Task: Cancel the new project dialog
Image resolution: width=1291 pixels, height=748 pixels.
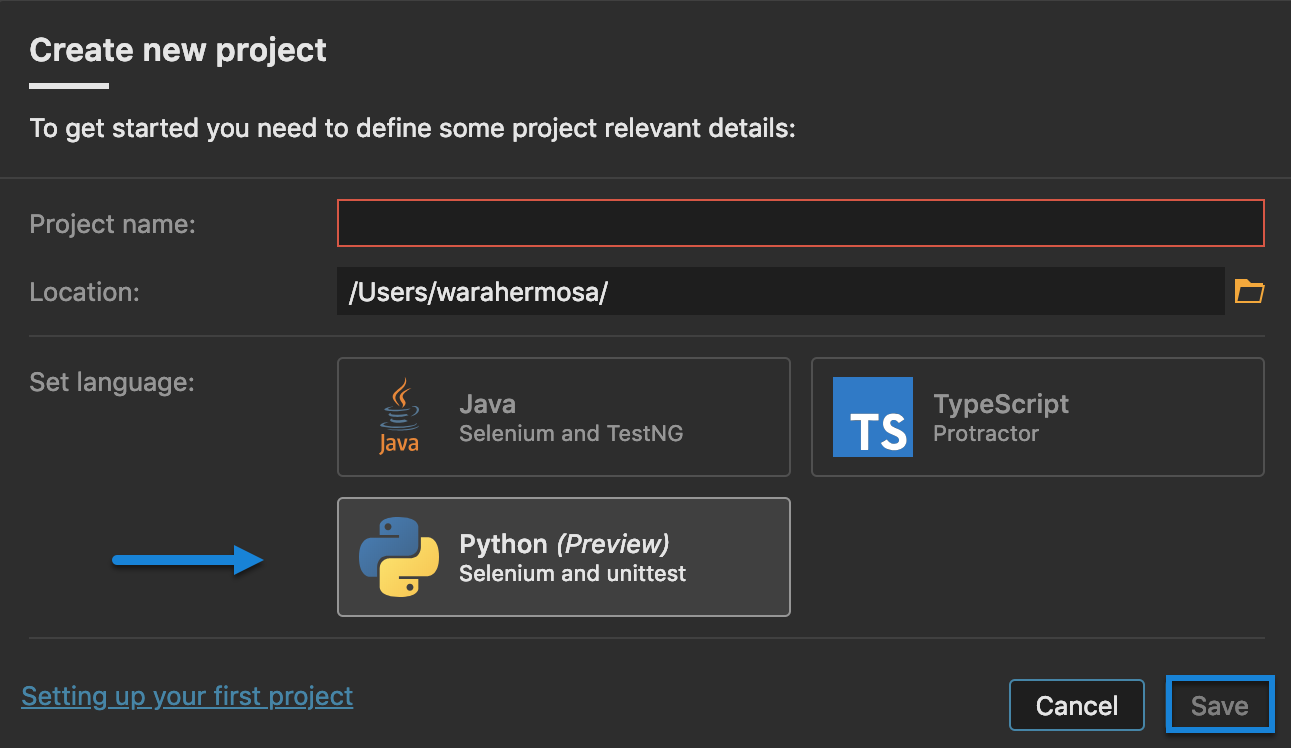Action: click(1077, 706)
